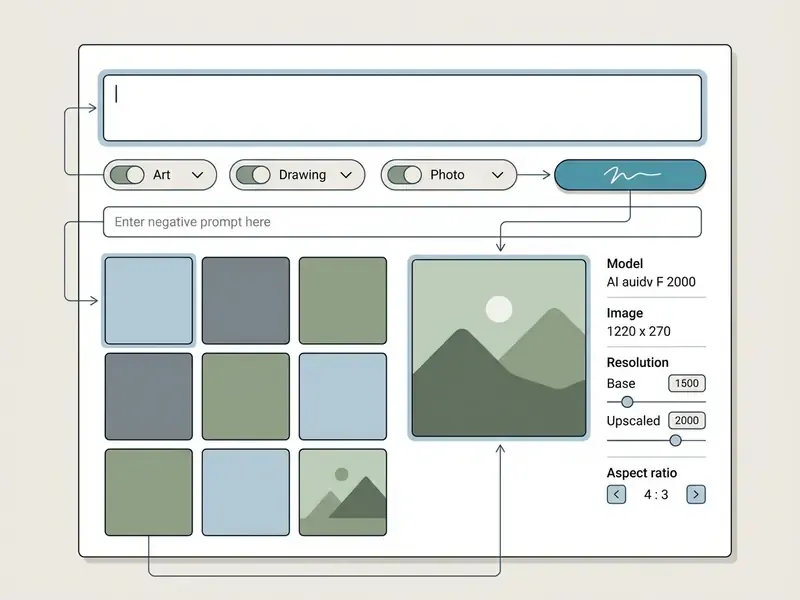Expand the Art dropdown chevron
800x600 pixels.
coord(197,175)
